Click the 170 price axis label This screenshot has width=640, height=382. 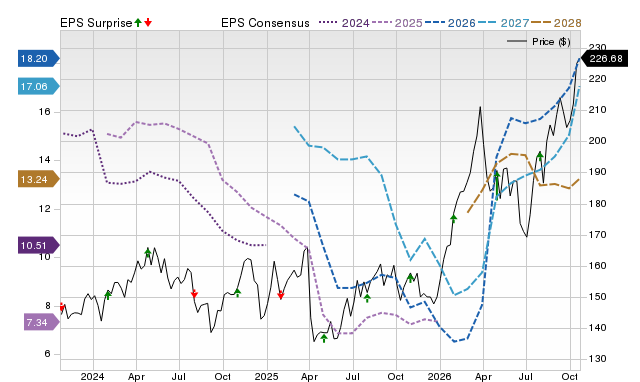click(x=597, y=235)
